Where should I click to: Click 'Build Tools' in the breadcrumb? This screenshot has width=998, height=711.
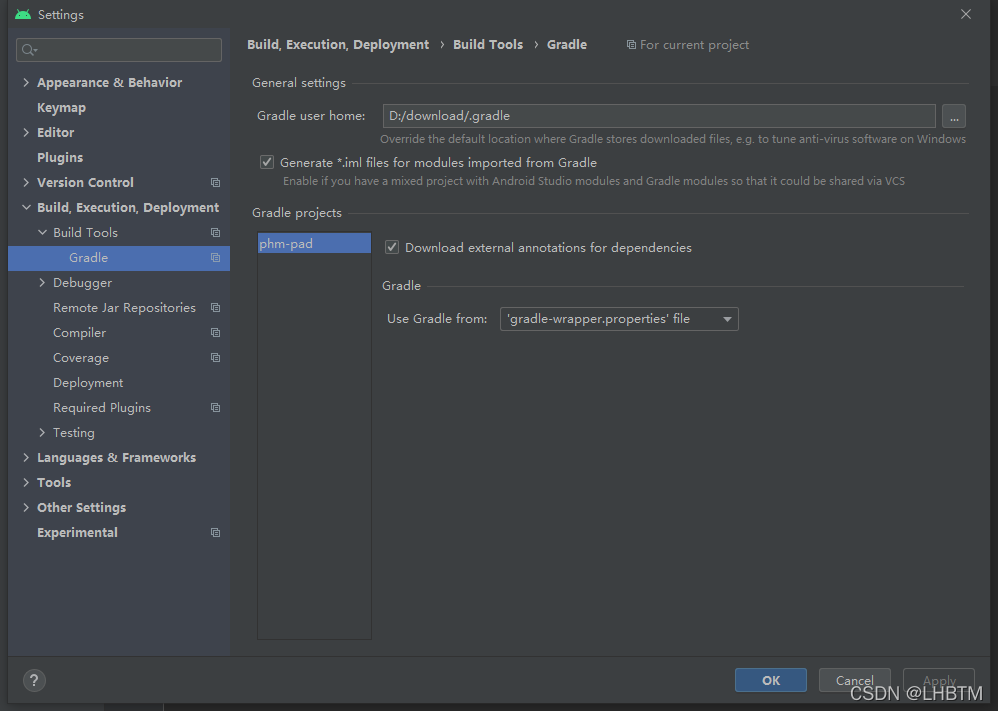(x=488, y=45)
